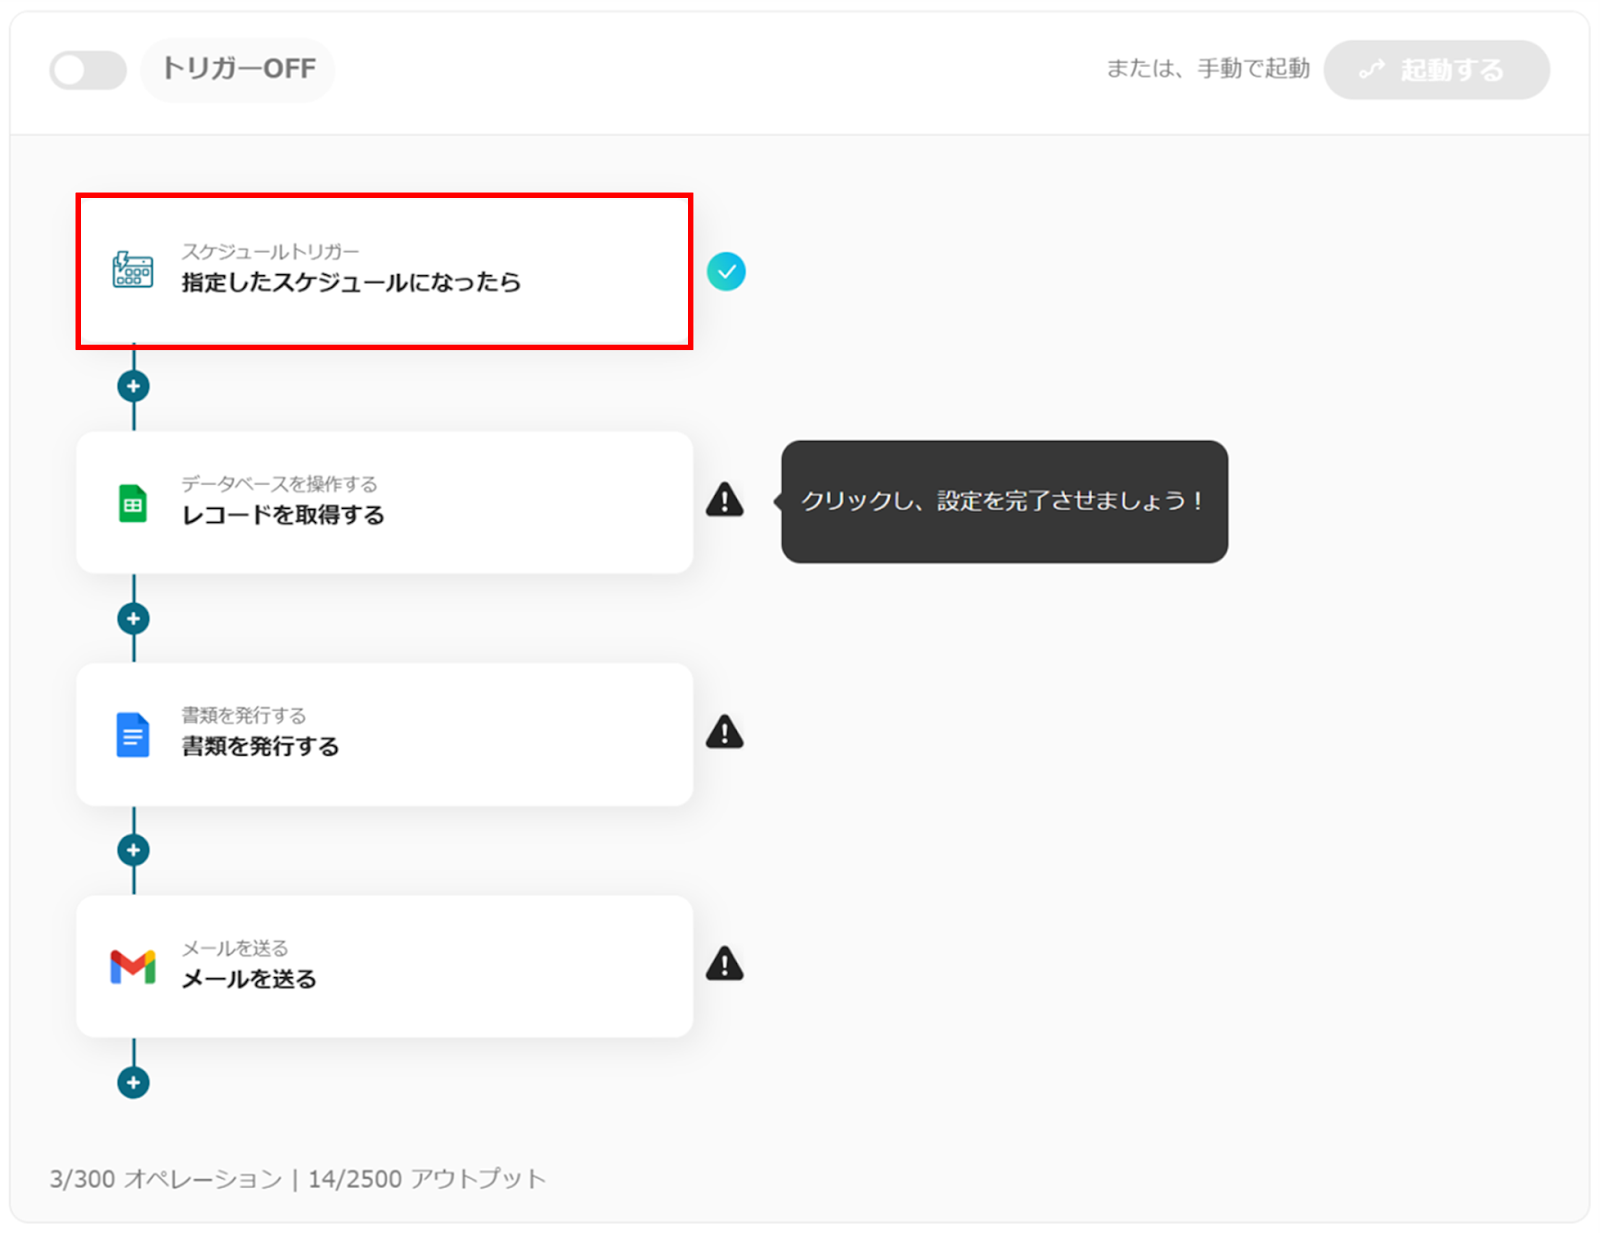This screenshot has height=1233, width=1600.
Task: Add a step after 書類を発行する
Action: [133, 850]
